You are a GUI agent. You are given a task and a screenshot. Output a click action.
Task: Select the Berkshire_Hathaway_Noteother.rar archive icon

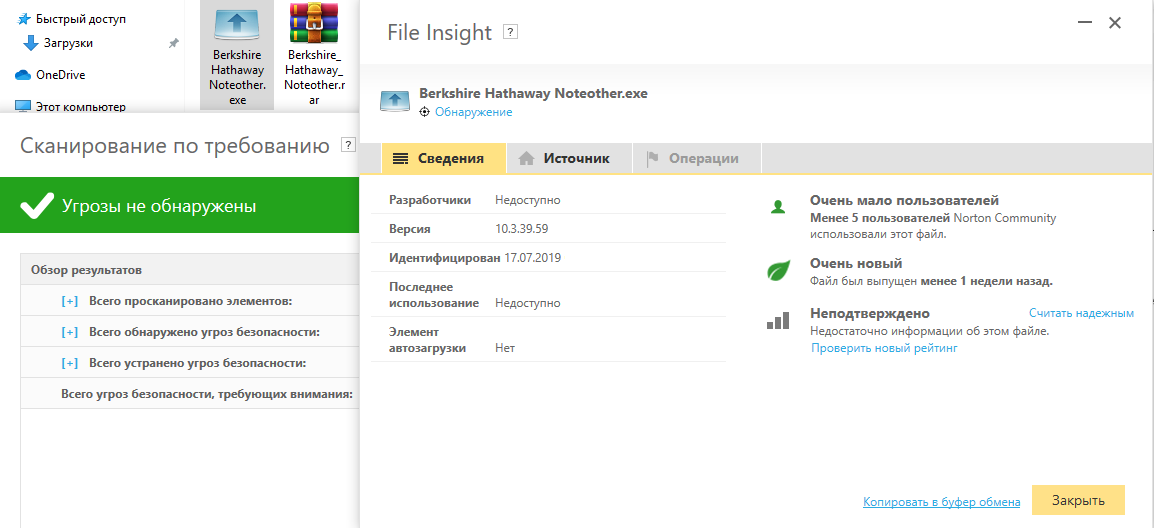[x=314, y=23]
